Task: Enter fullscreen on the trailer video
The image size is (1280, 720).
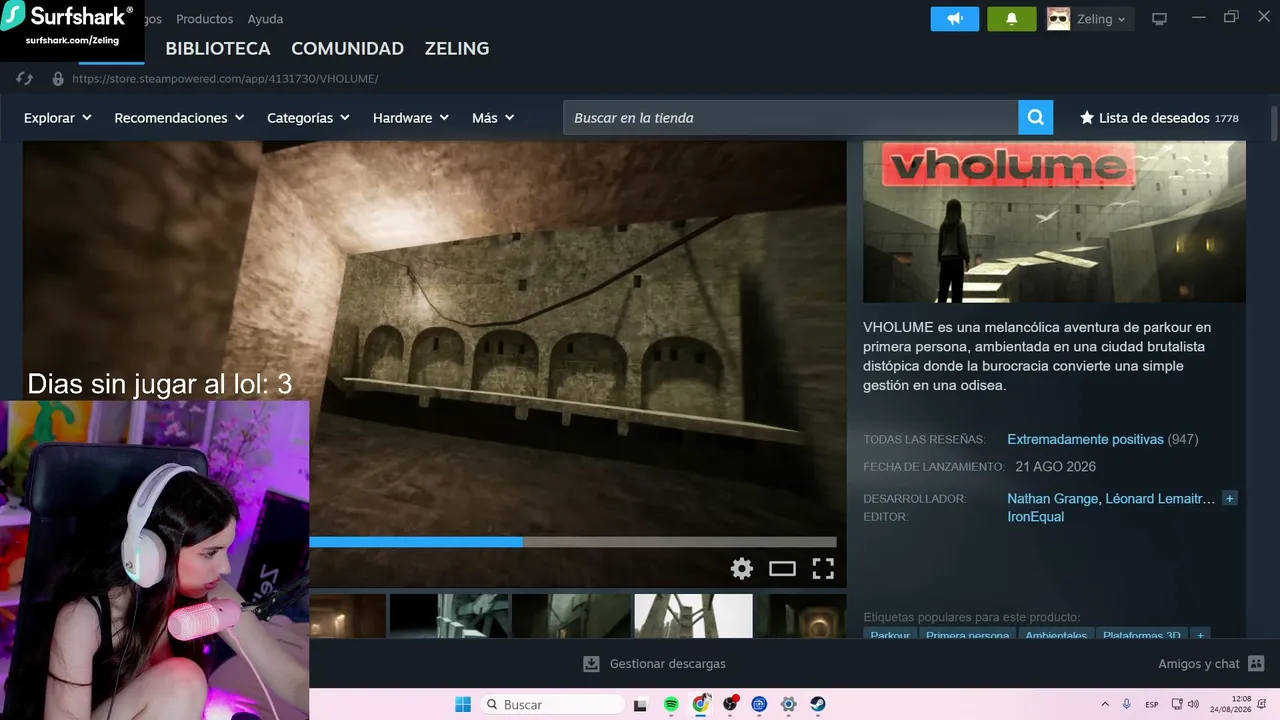Action: coord(823,569)
